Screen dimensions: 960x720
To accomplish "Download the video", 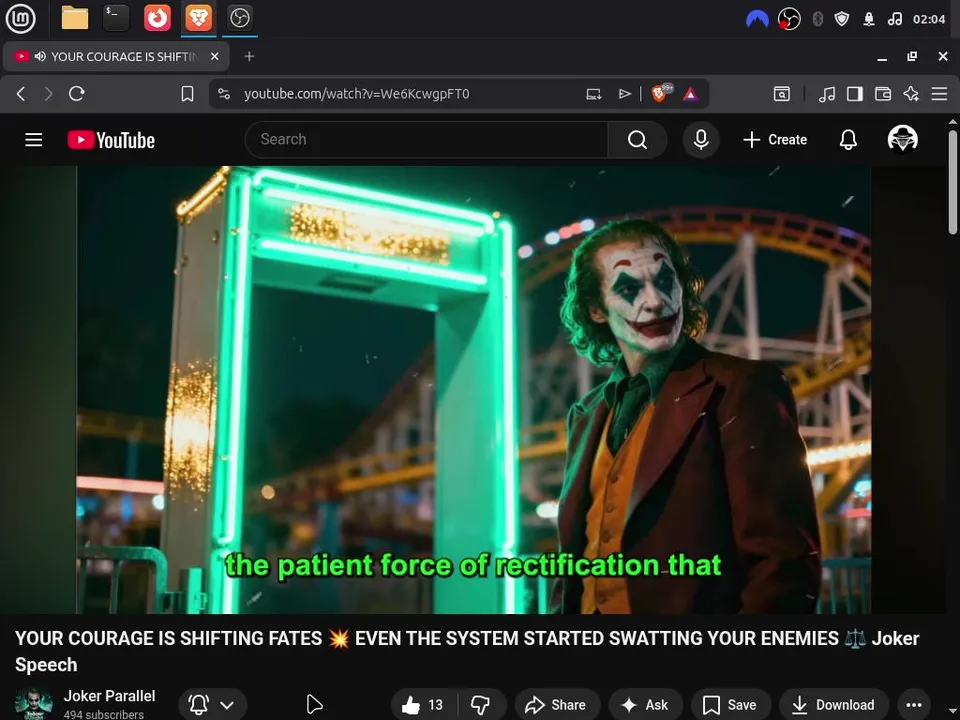I will tap(833, 705).
